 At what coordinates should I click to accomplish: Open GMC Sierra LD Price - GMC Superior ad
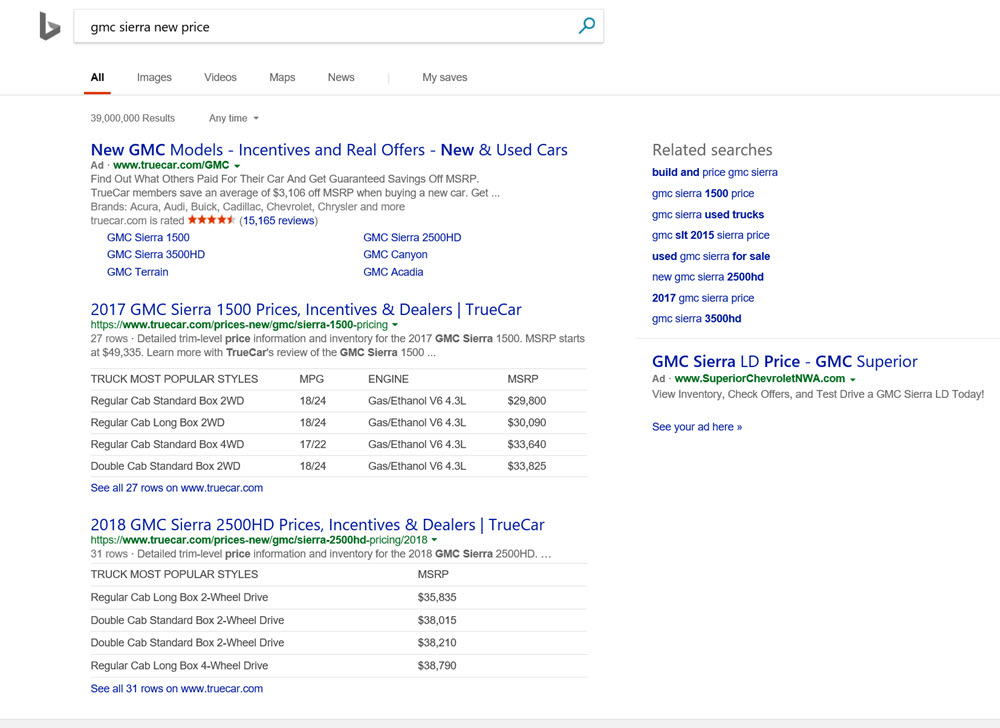click(784, 361)
